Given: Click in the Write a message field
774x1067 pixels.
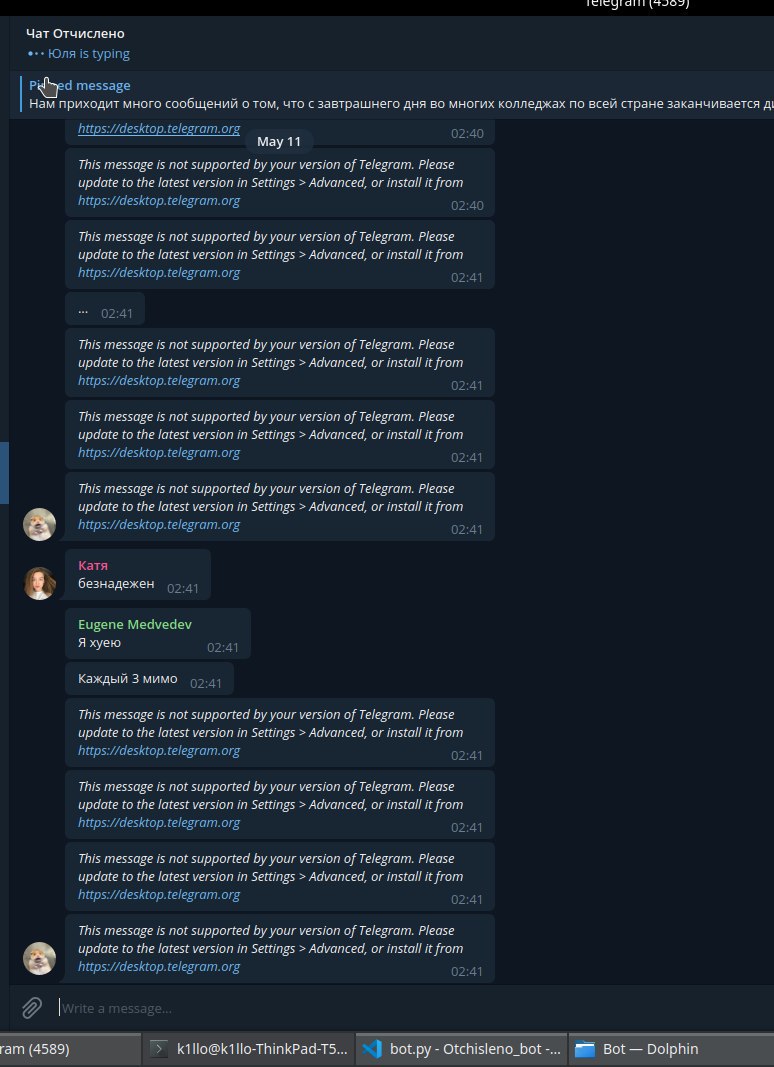Looking at the screenshot, I should 415,1008.
